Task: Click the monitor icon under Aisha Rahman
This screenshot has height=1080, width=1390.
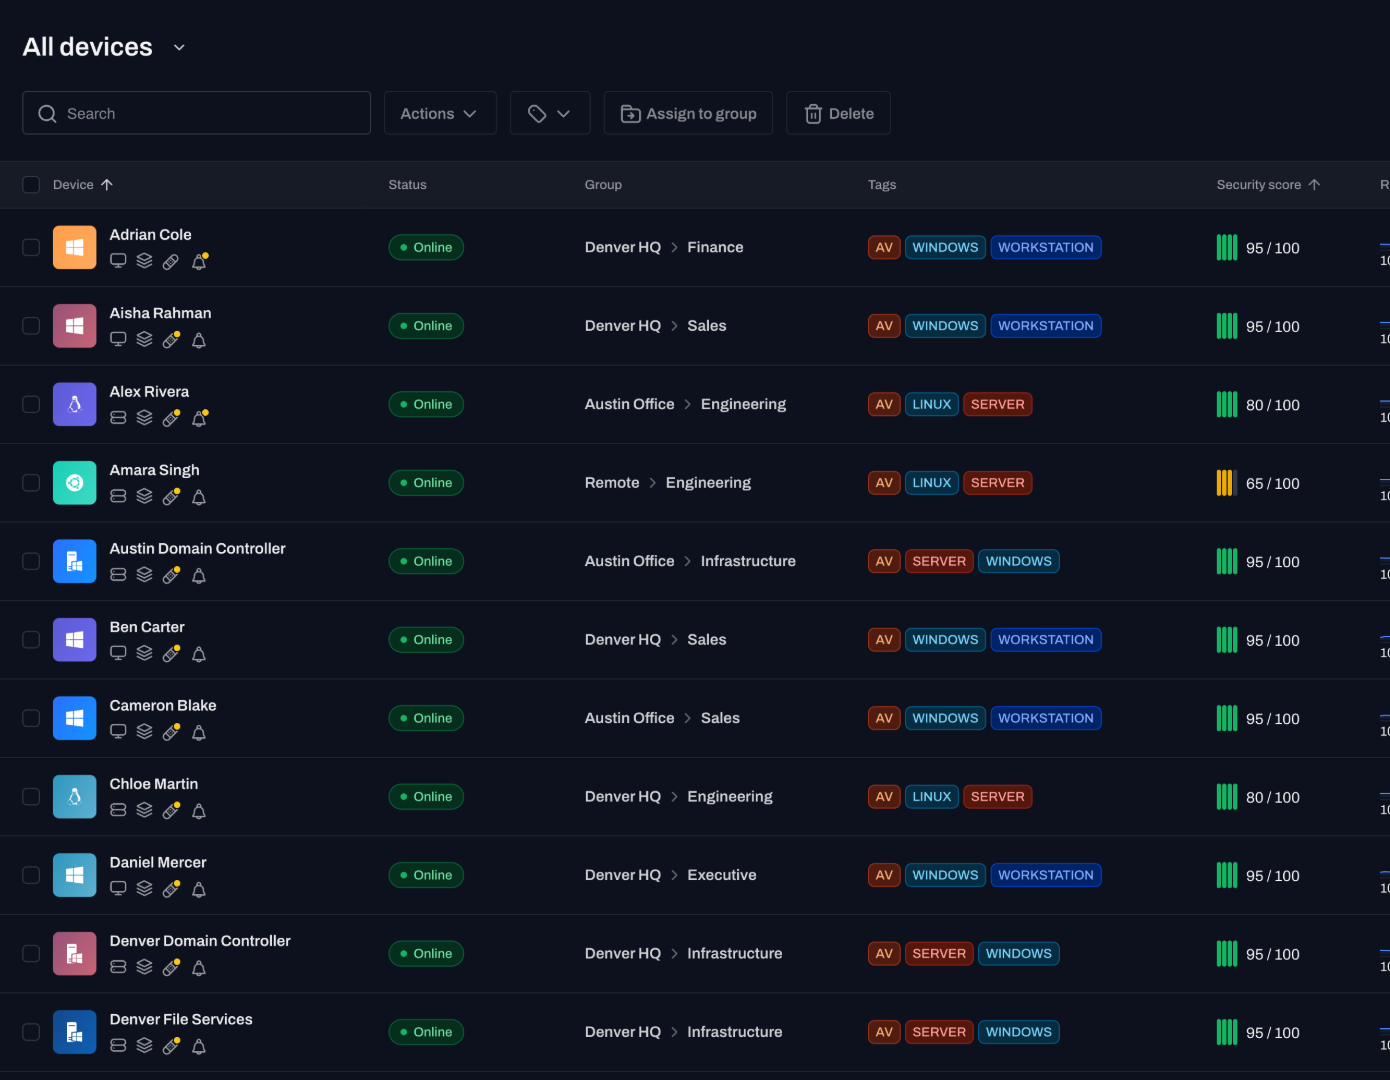Action: (118, 340)
